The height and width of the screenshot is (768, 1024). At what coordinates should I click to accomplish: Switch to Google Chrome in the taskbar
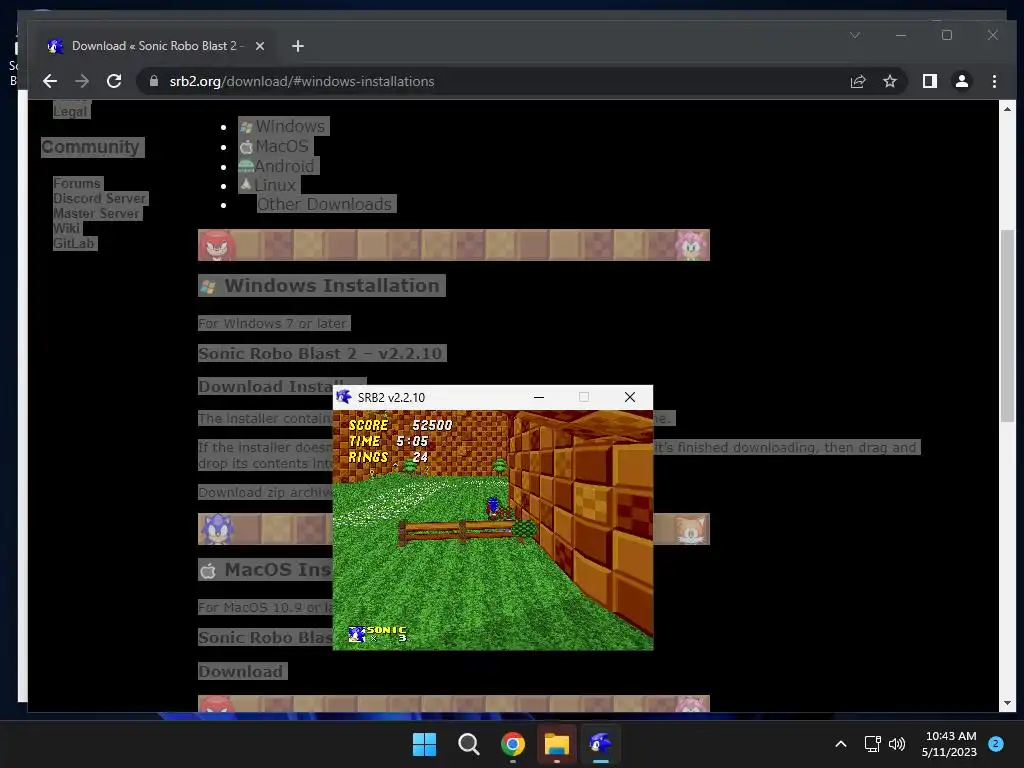point(513,744)
